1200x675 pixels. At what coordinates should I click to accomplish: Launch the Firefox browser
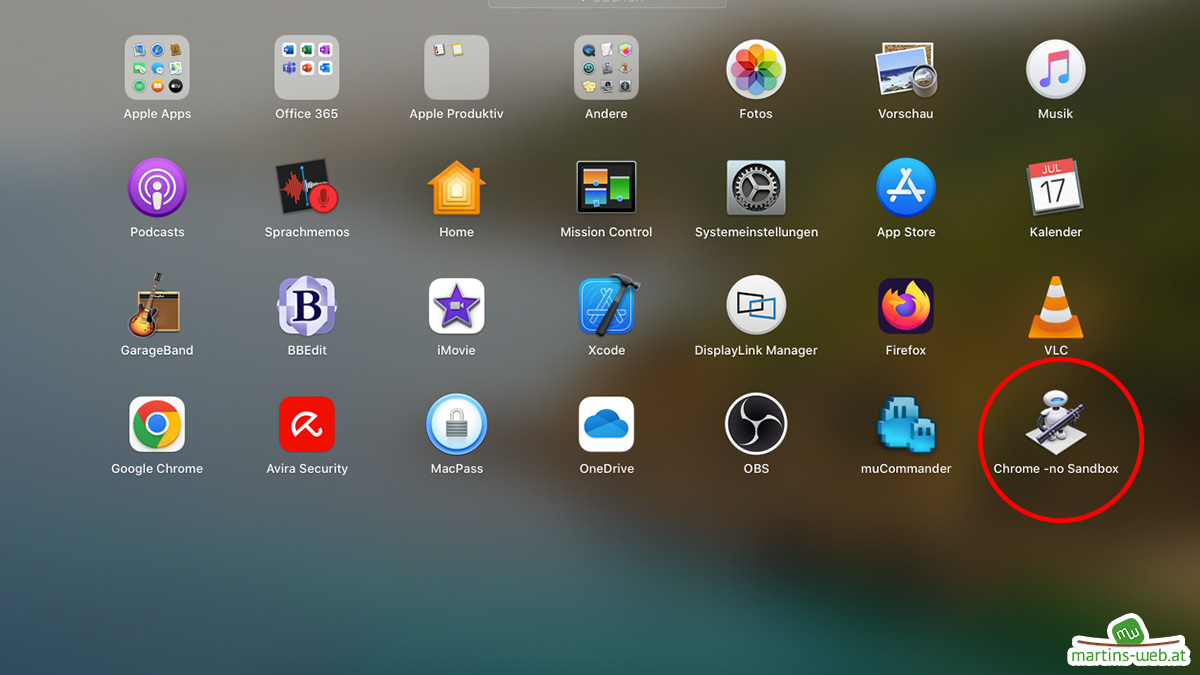(906, 305)
